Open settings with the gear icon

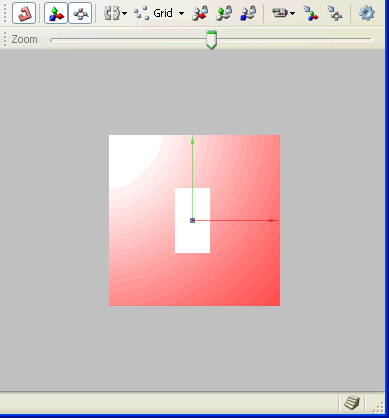367,13
